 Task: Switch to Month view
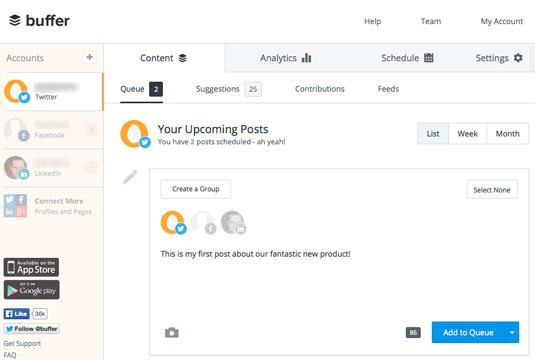(508, 134)
